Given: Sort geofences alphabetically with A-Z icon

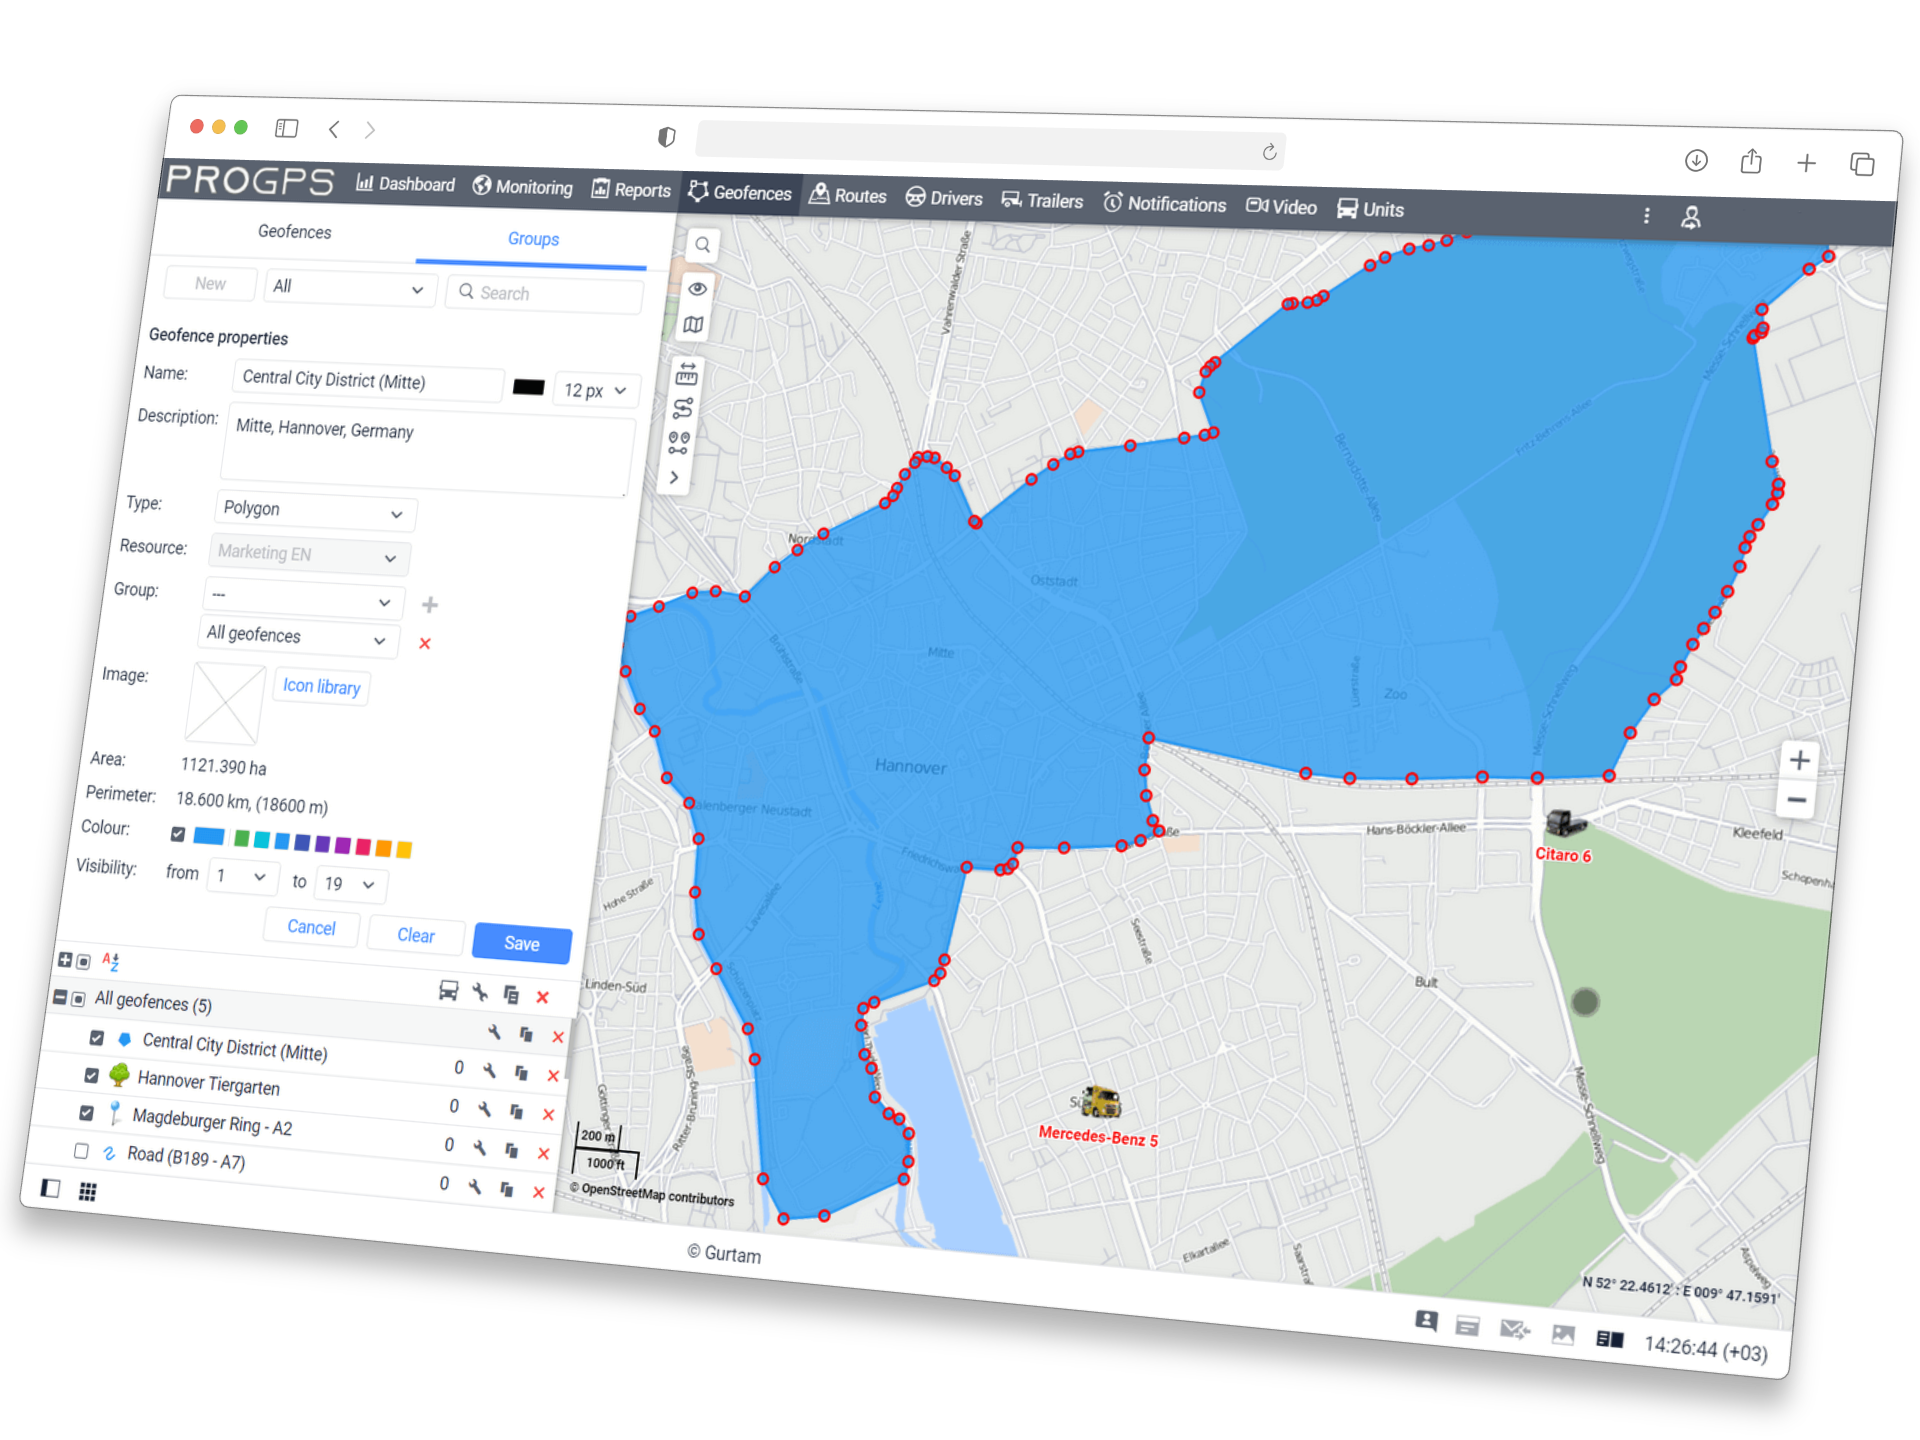Looking at the screenshot, I should (x=110, y=962).
